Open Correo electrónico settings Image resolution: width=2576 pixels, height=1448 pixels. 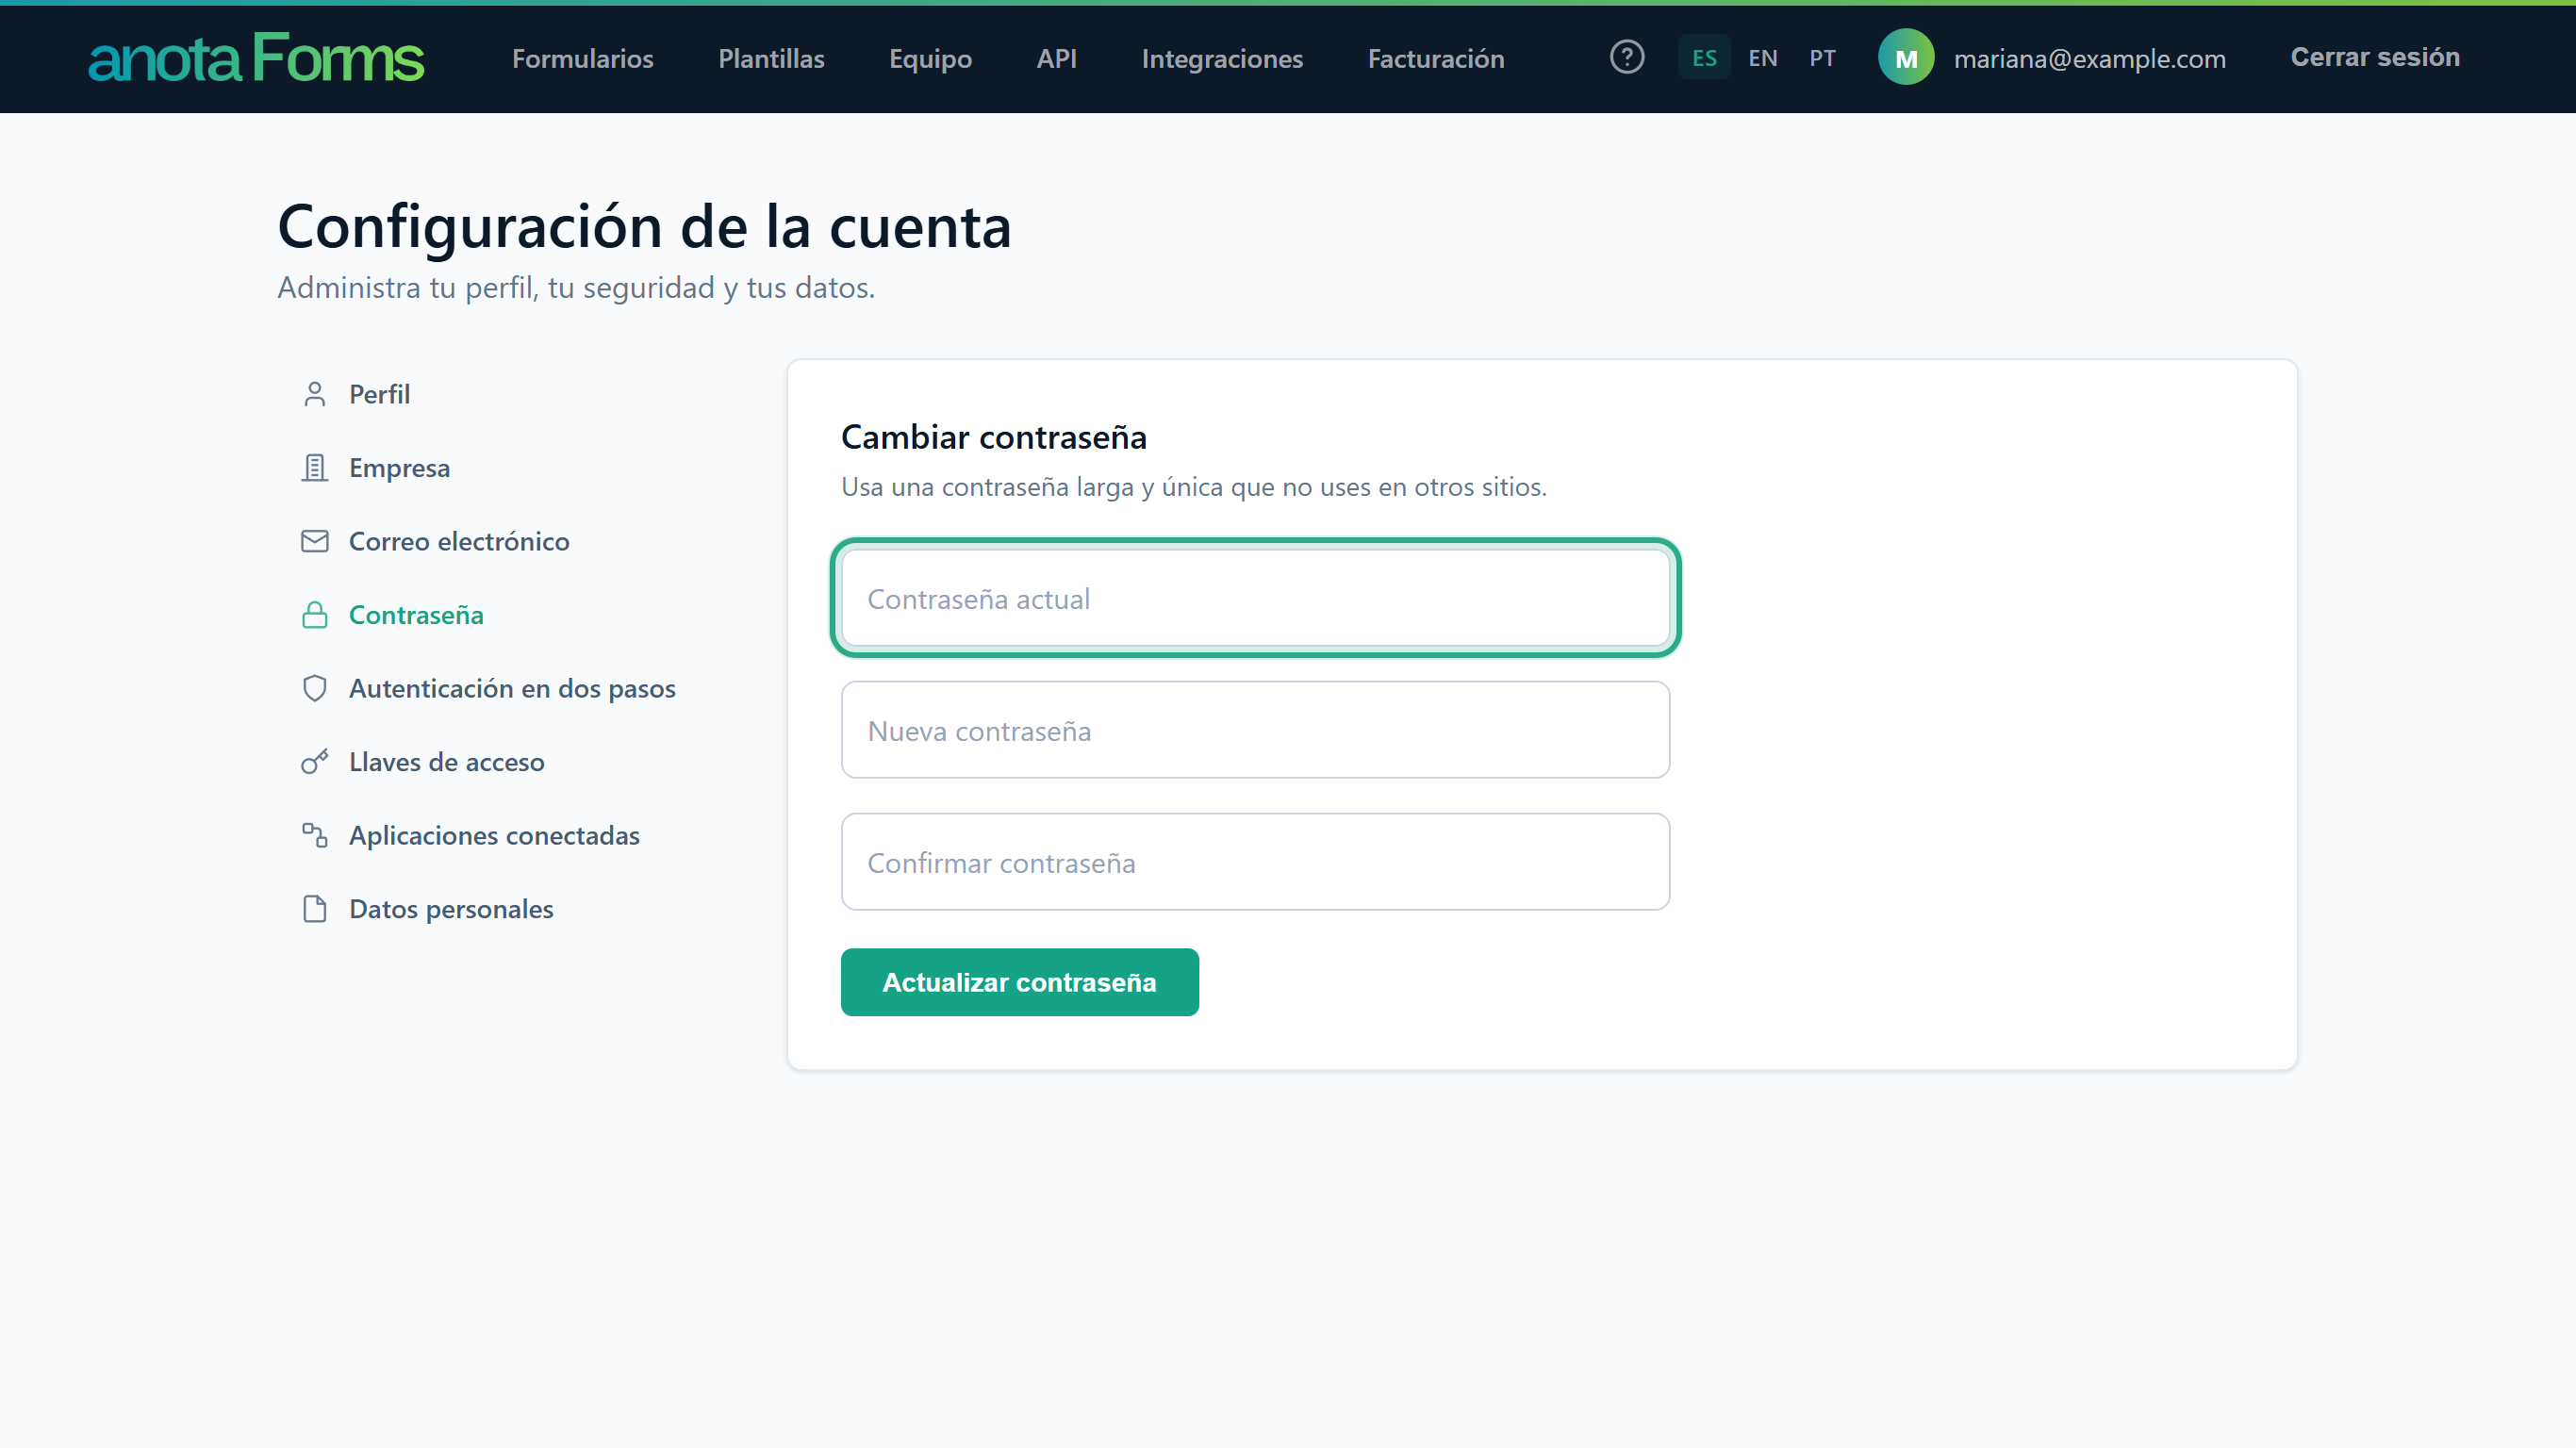point(517,541)
